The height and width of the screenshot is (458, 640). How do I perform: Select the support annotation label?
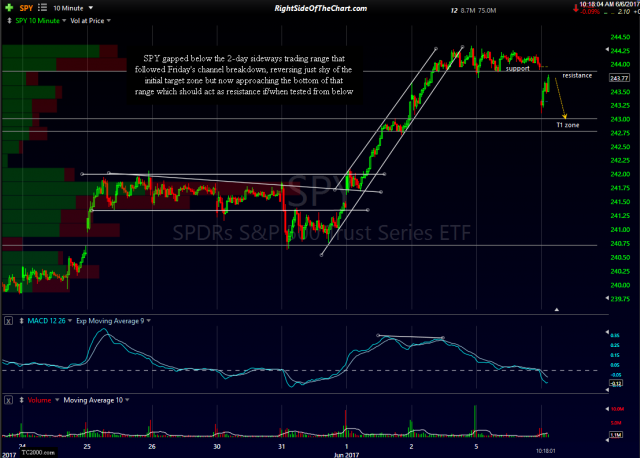(x=518, y=69)
